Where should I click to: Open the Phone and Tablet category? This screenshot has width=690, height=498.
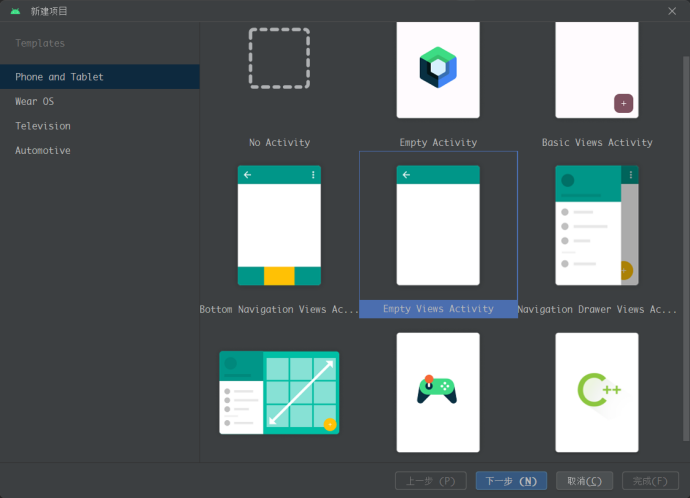[100, 77]
